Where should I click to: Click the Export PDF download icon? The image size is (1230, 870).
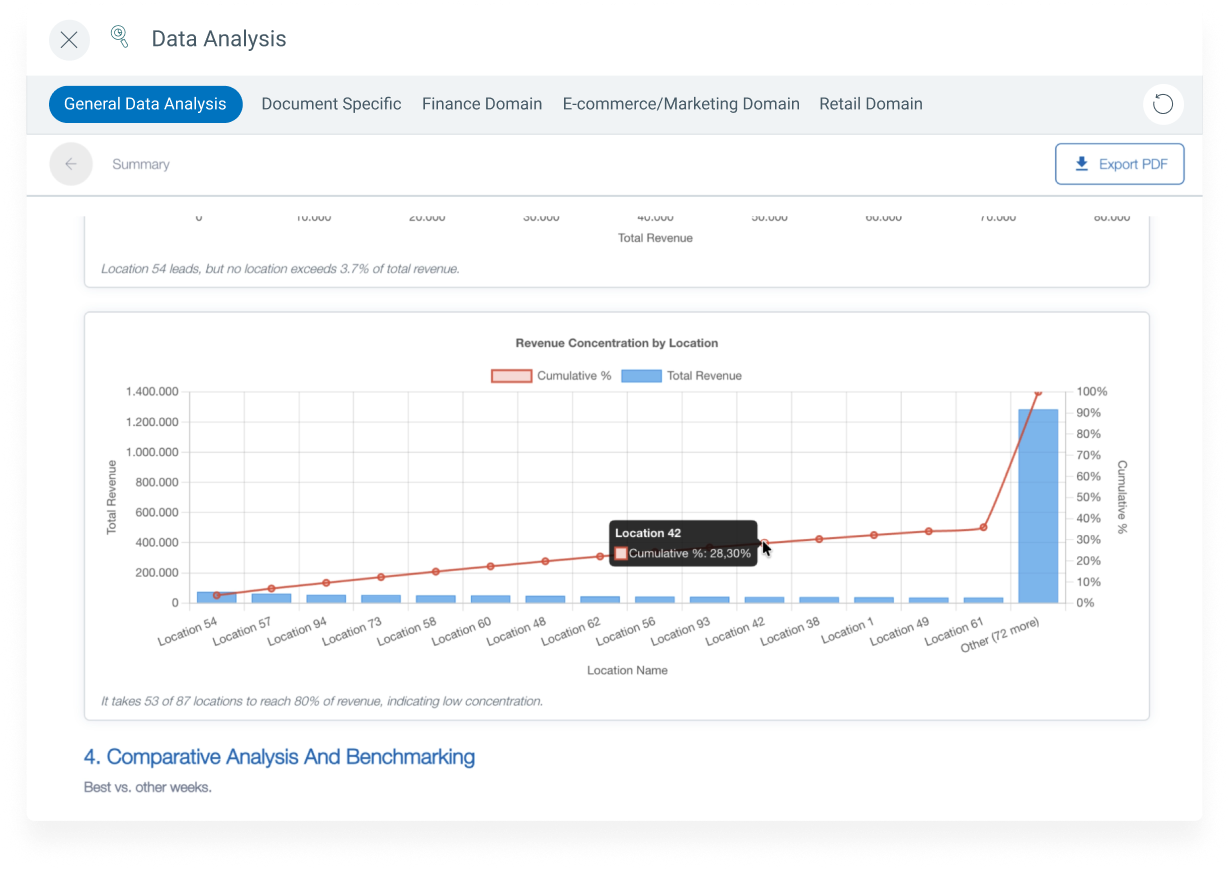click(x=1081, y=164)
